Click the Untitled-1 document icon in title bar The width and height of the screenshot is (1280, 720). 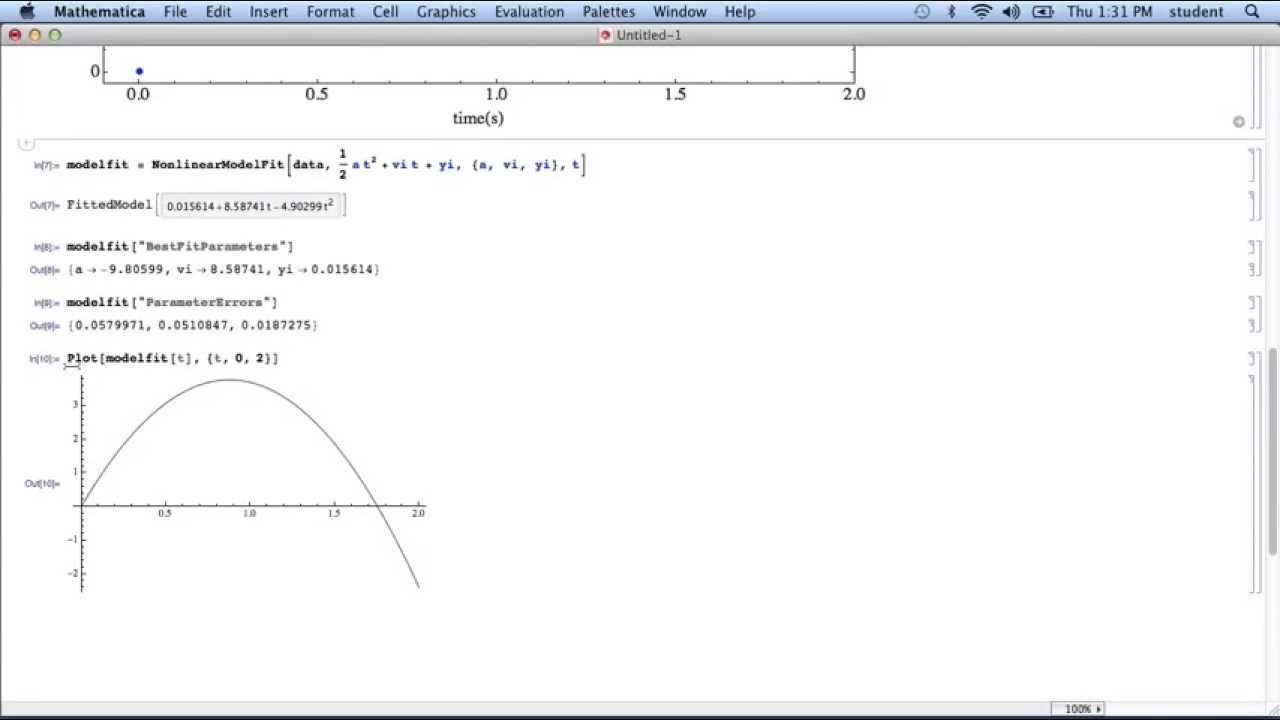[605, 35]
